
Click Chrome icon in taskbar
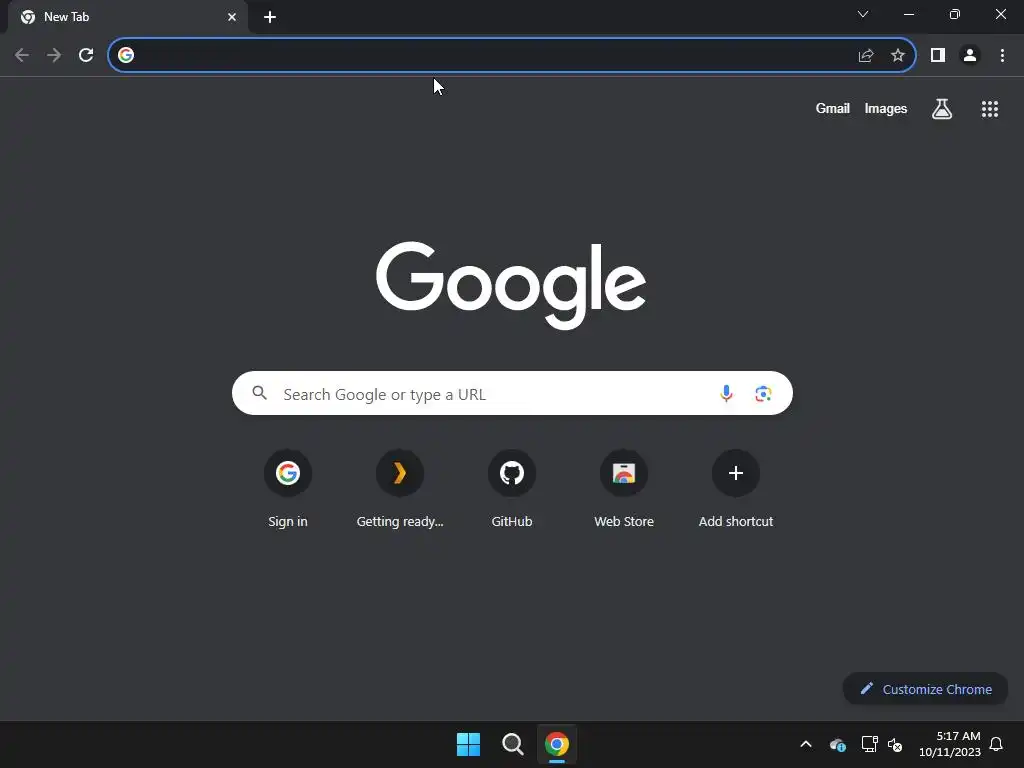[x=557, y=744]
